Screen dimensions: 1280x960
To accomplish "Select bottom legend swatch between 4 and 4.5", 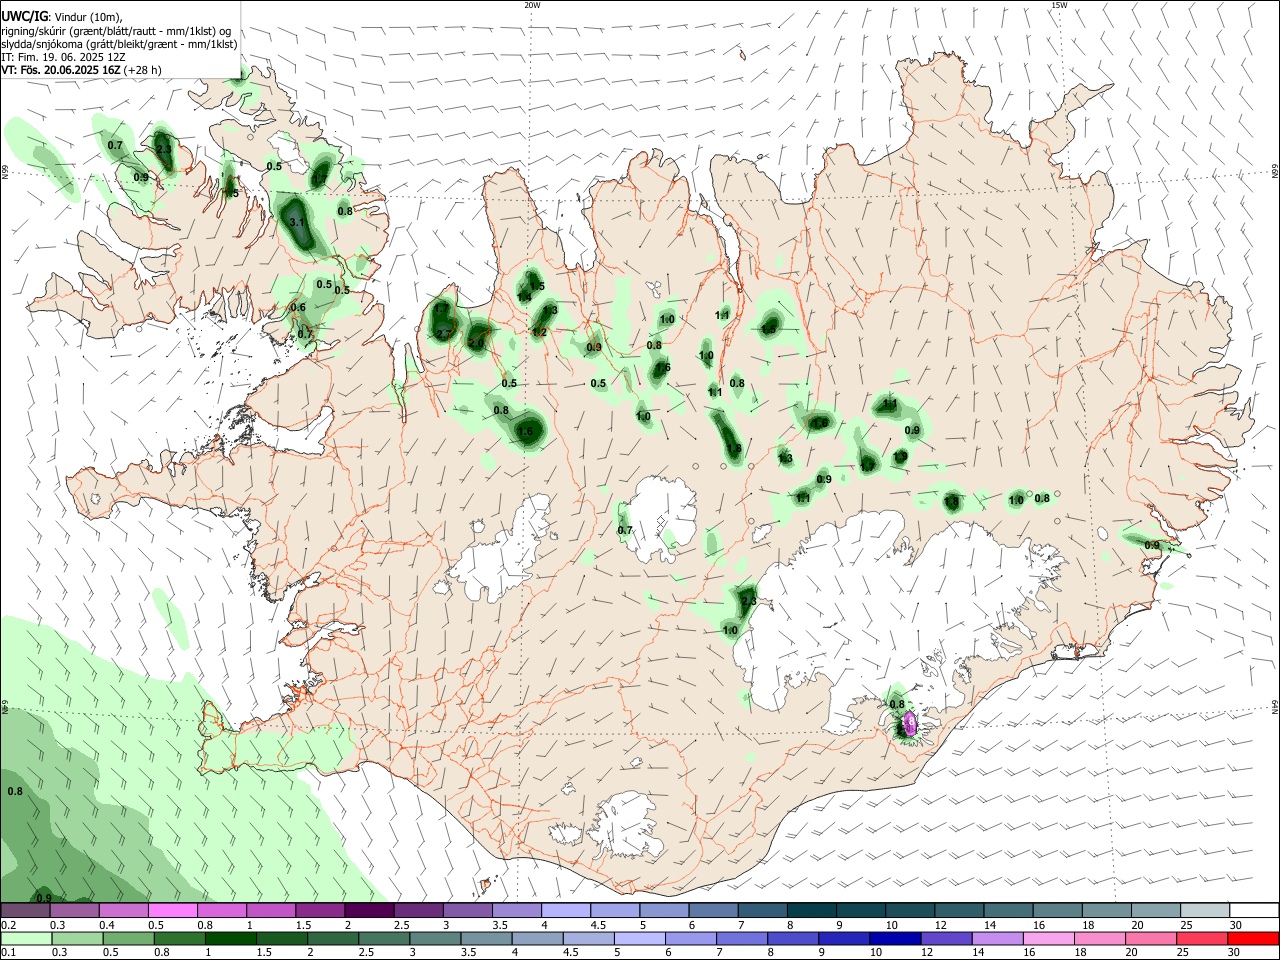I will [x=537, y=938].
